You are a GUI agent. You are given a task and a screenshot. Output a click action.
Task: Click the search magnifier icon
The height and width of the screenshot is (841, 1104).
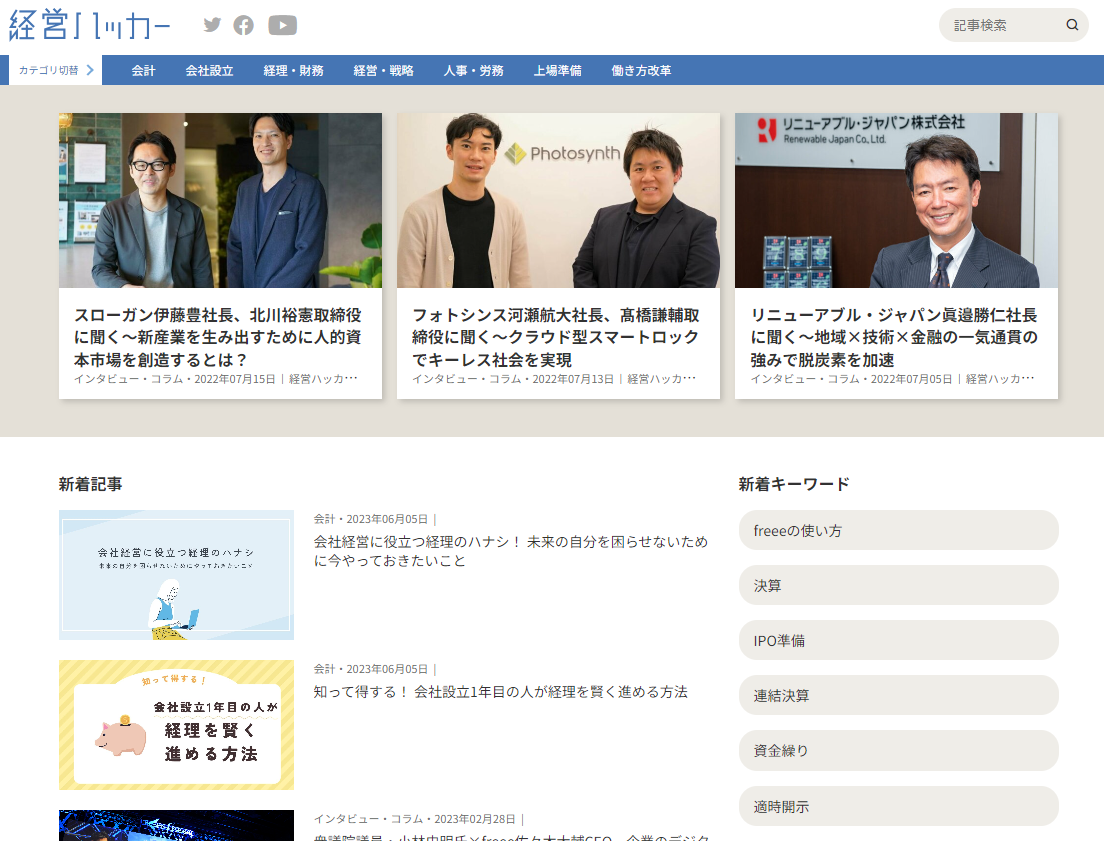coord(1072,25)
